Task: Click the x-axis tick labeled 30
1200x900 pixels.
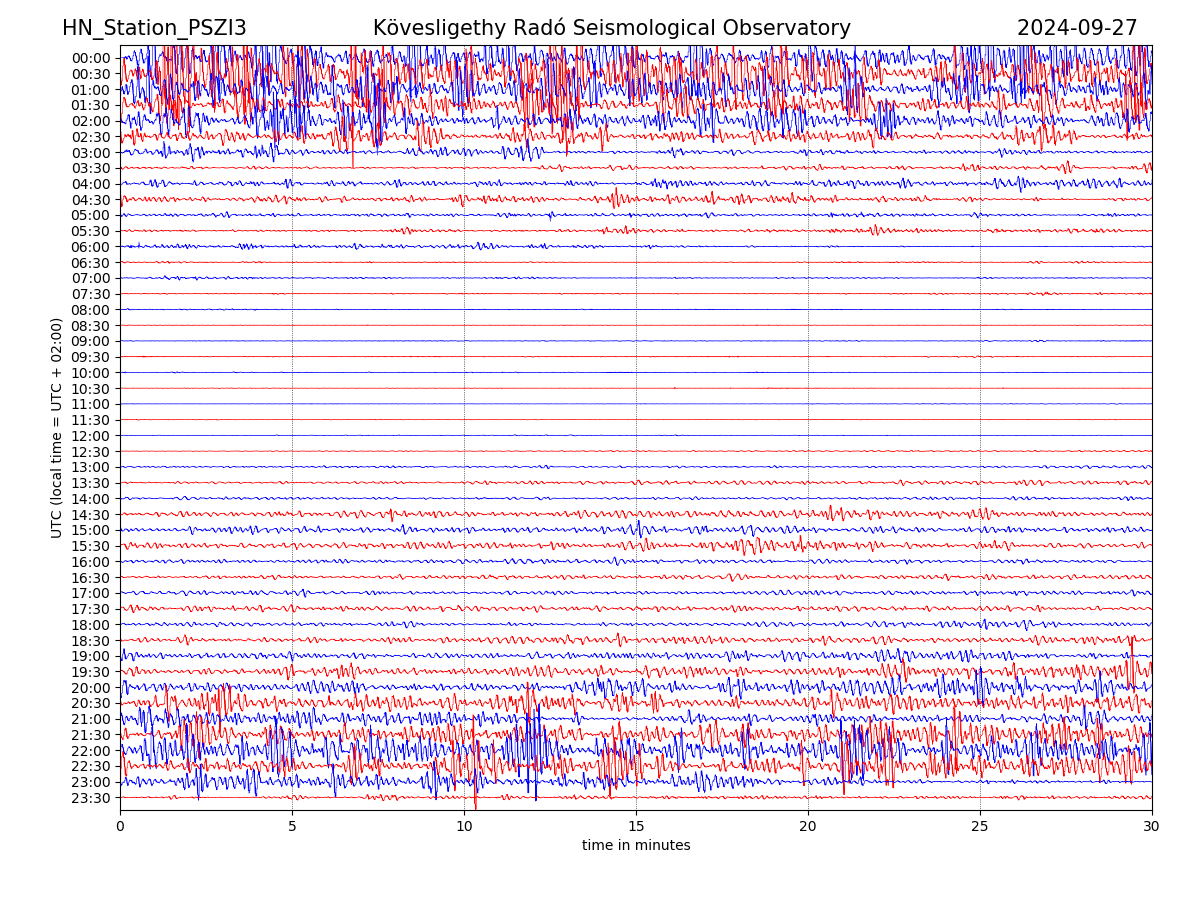Action: [x=1152, y=827]
